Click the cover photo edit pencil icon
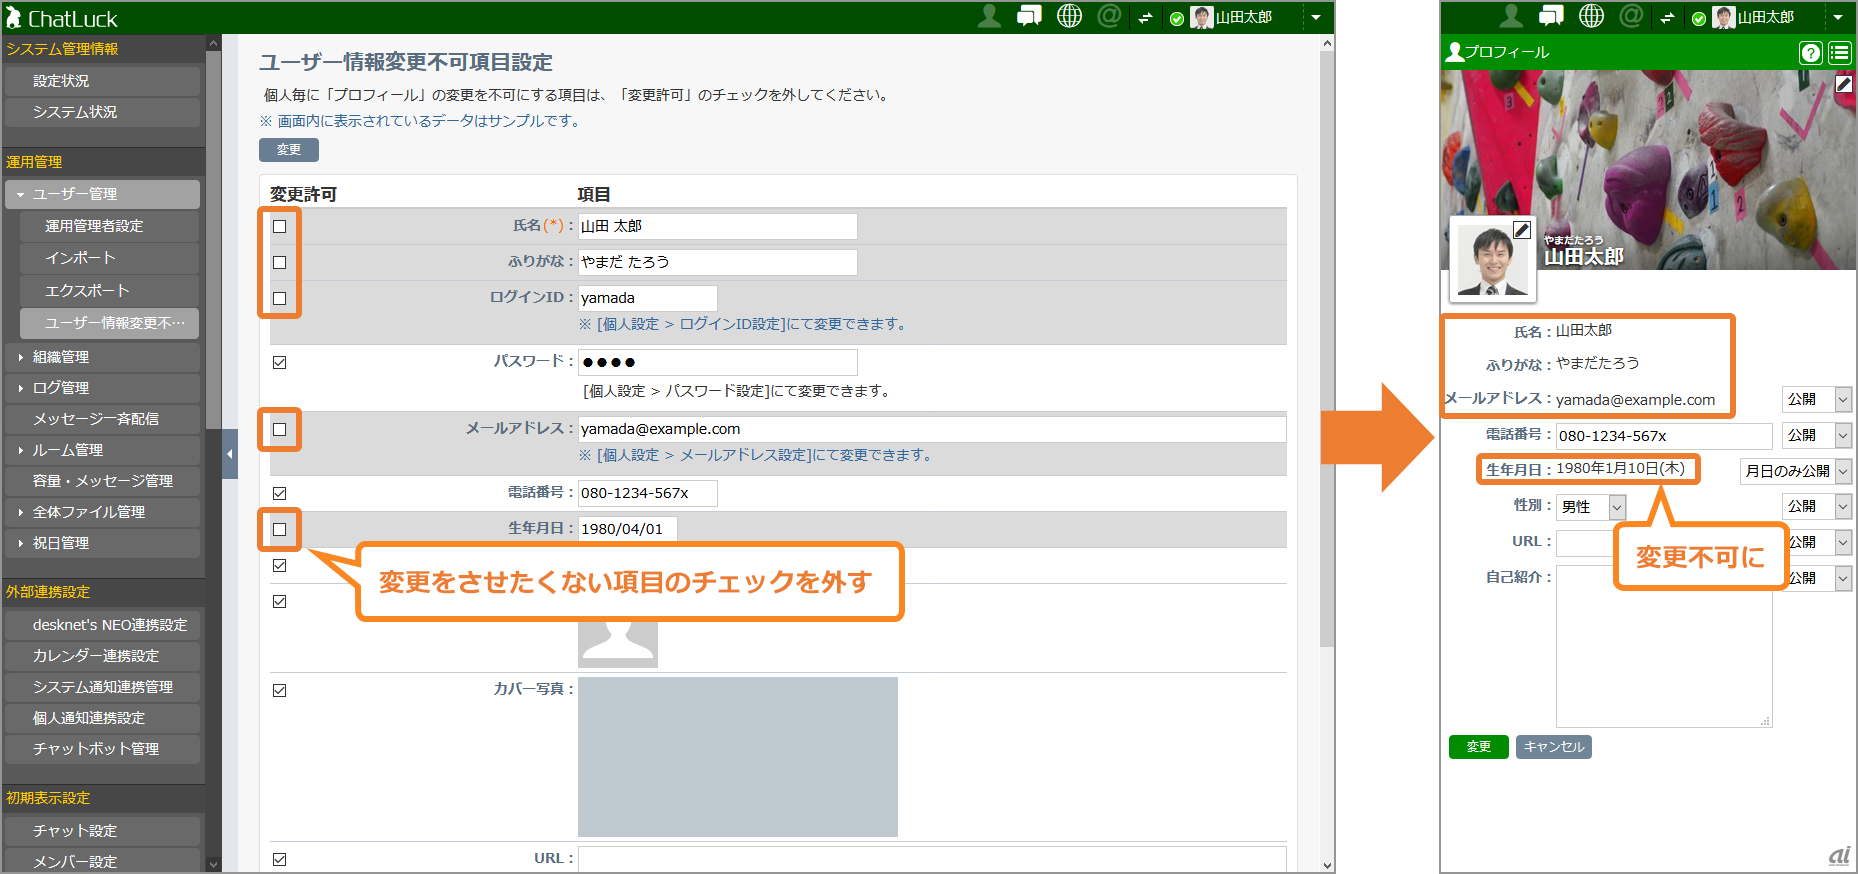This screenshot has width=1858, height=874. [1843, 85]
